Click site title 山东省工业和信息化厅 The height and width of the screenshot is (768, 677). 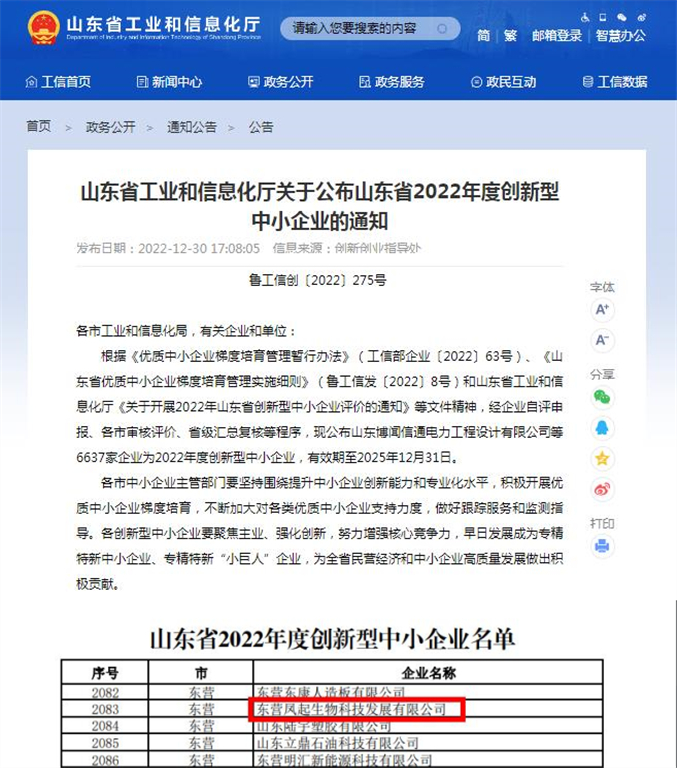pos(164,24)
